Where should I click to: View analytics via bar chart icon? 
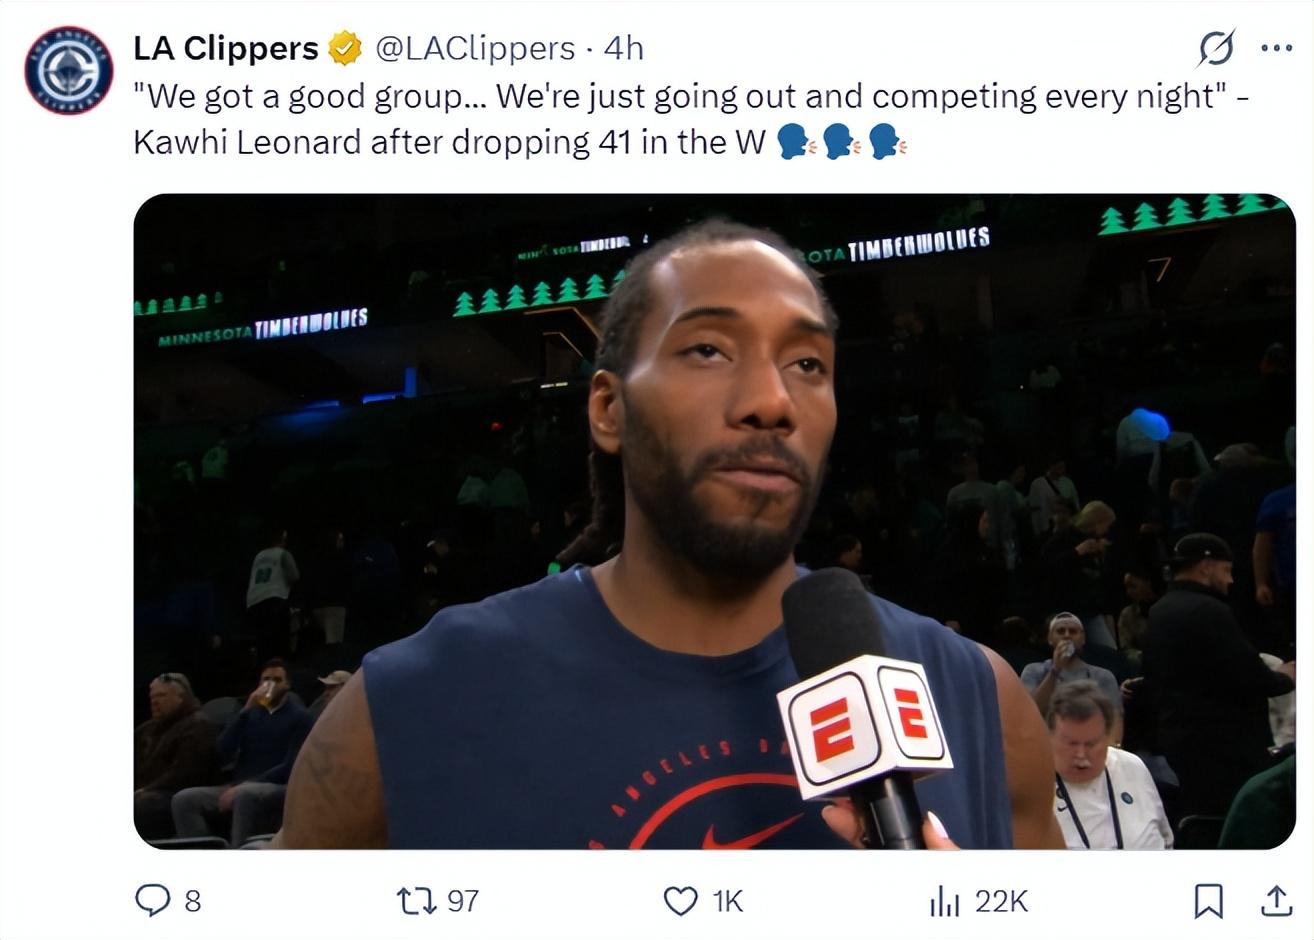point(944,901)
